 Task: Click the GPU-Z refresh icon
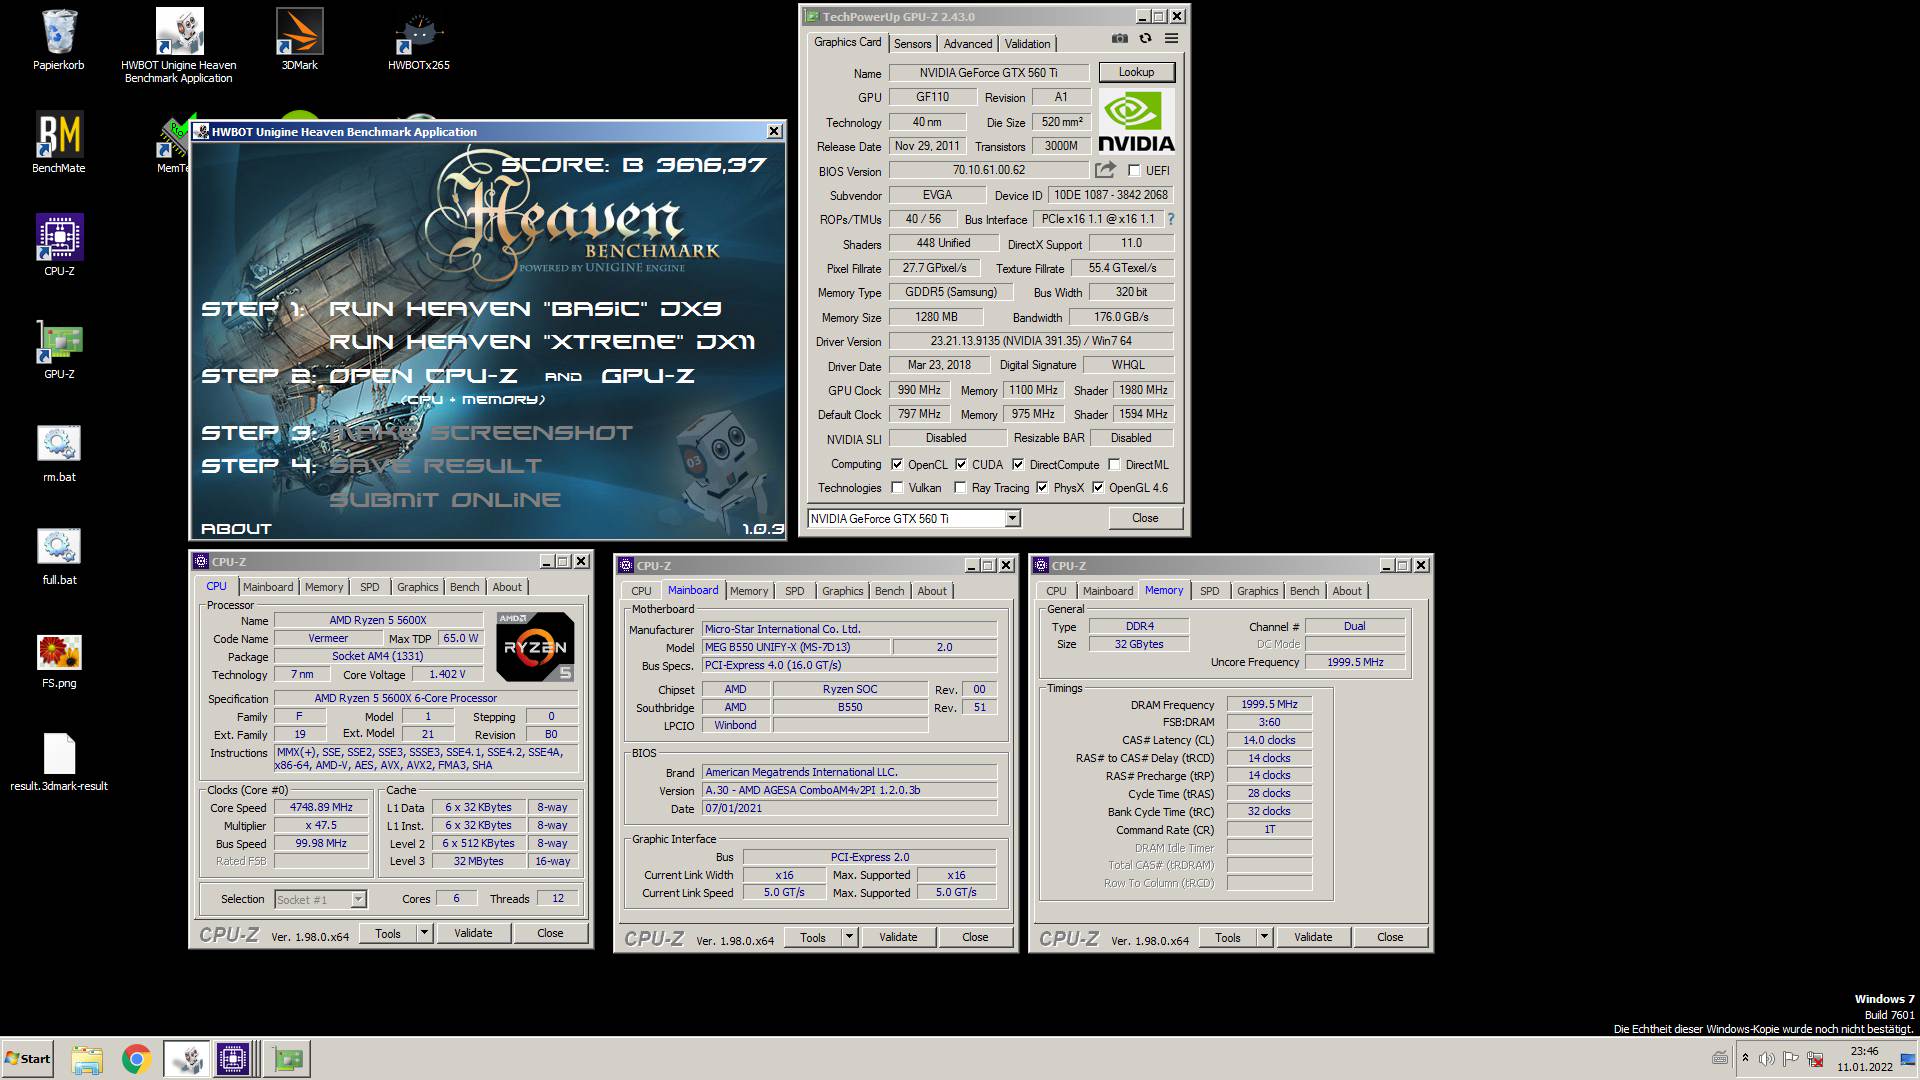(x=1146, y=38)
